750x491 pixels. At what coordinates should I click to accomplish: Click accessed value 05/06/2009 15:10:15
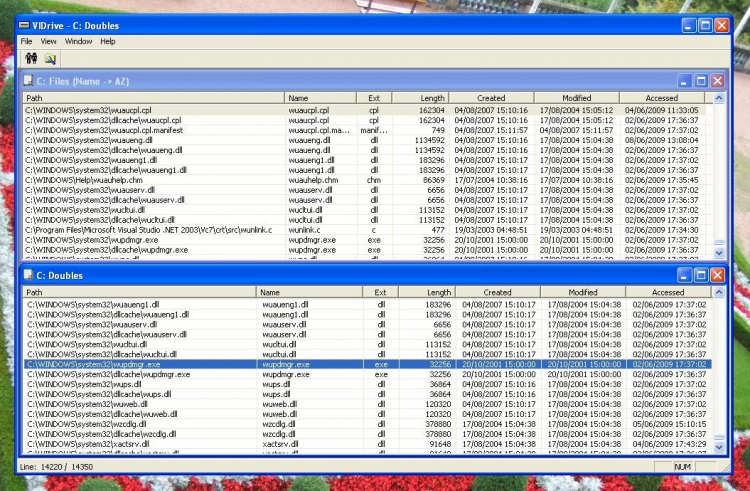click(x=669, y=424)
